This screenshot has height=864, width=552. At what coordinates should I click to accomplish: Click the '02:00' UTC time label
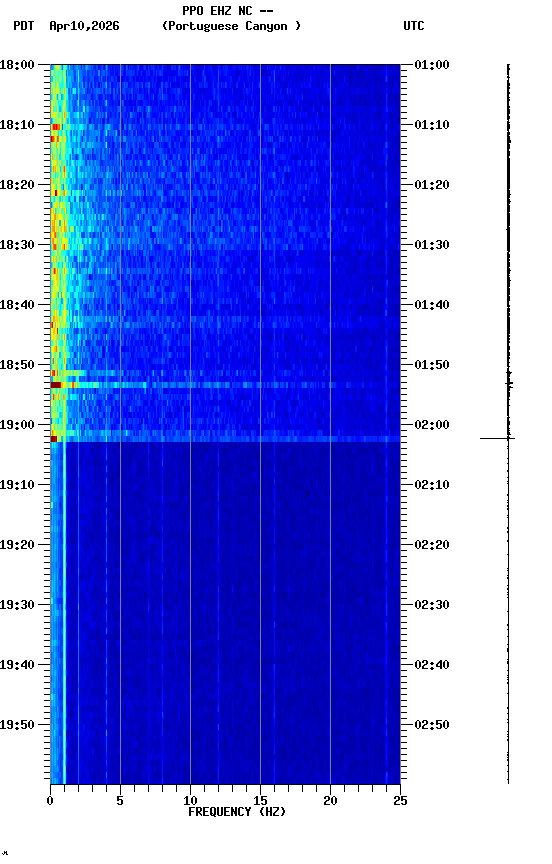coord(432,425)
